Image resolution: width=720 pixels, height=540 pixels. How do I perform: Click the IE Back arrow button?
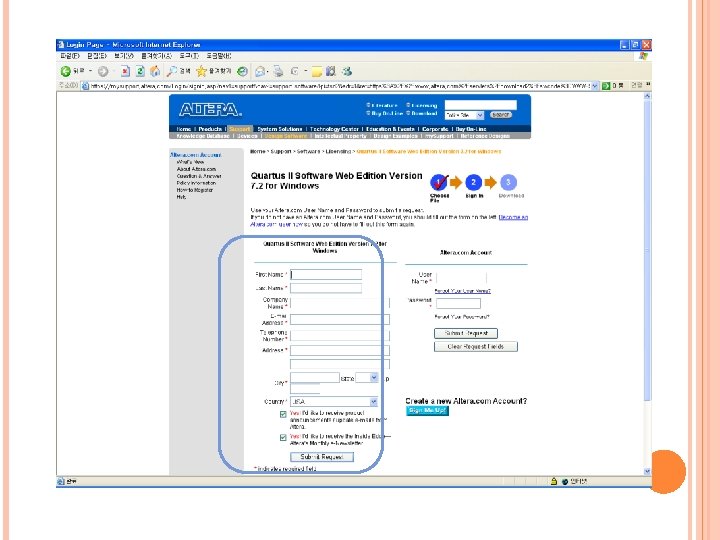[x=66, y=71]
